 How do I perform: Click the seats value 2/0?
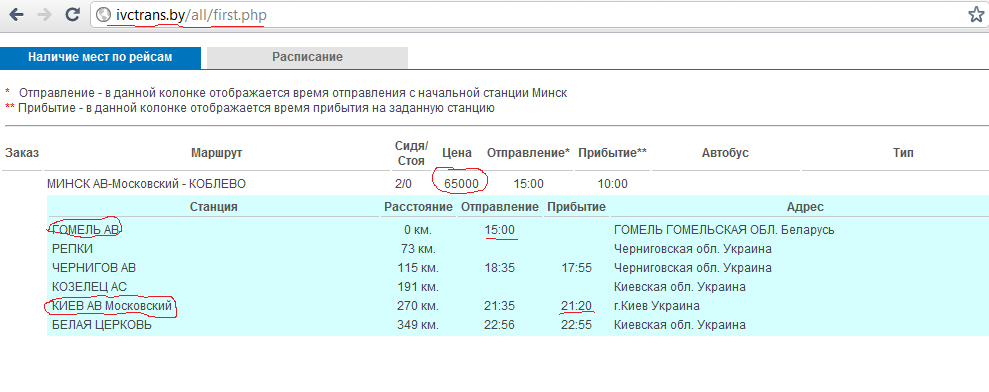click(x=402, y=184)
